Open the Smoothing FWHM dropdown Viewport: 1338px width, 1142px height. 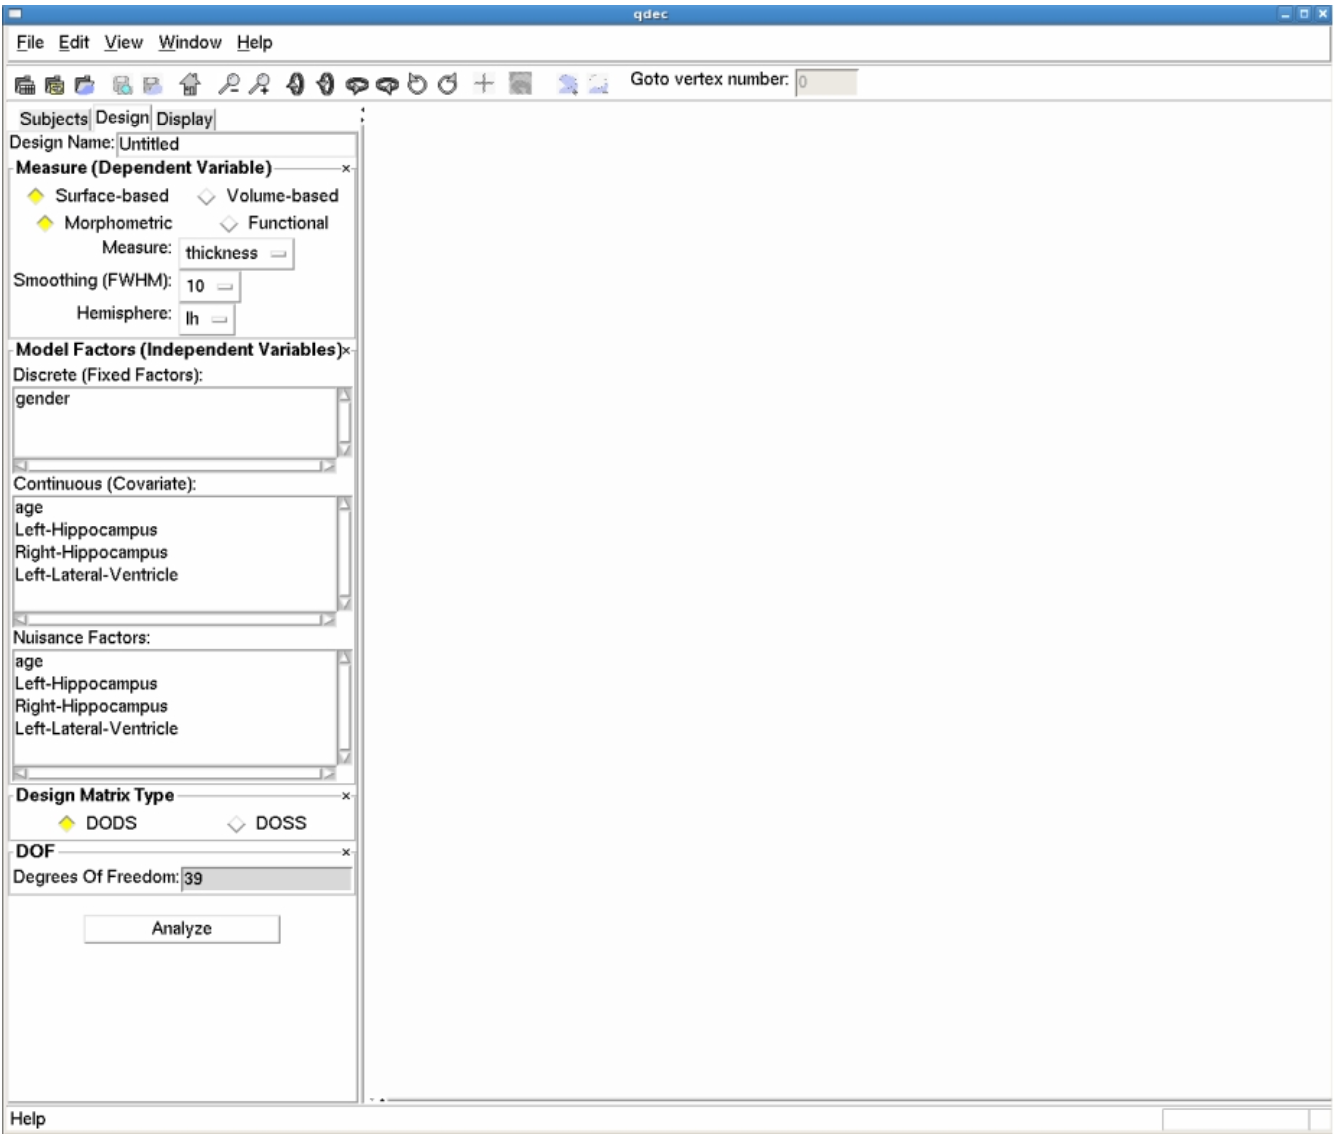point(210,286)
